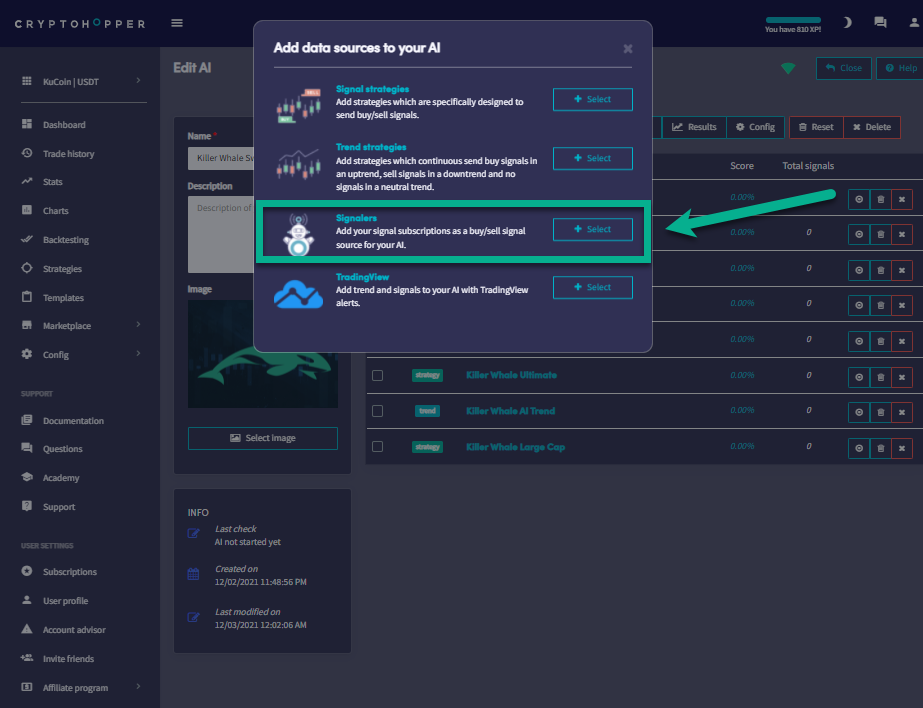Click the hamburger menu icon
The height and width of the screenshot is (708, 923).
point(177,23)
